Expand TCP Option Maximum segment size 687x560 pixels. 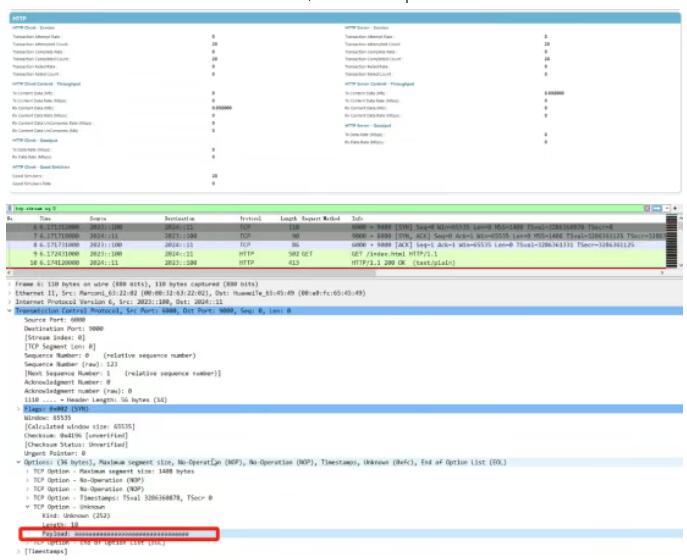click(x=25, y=471)
